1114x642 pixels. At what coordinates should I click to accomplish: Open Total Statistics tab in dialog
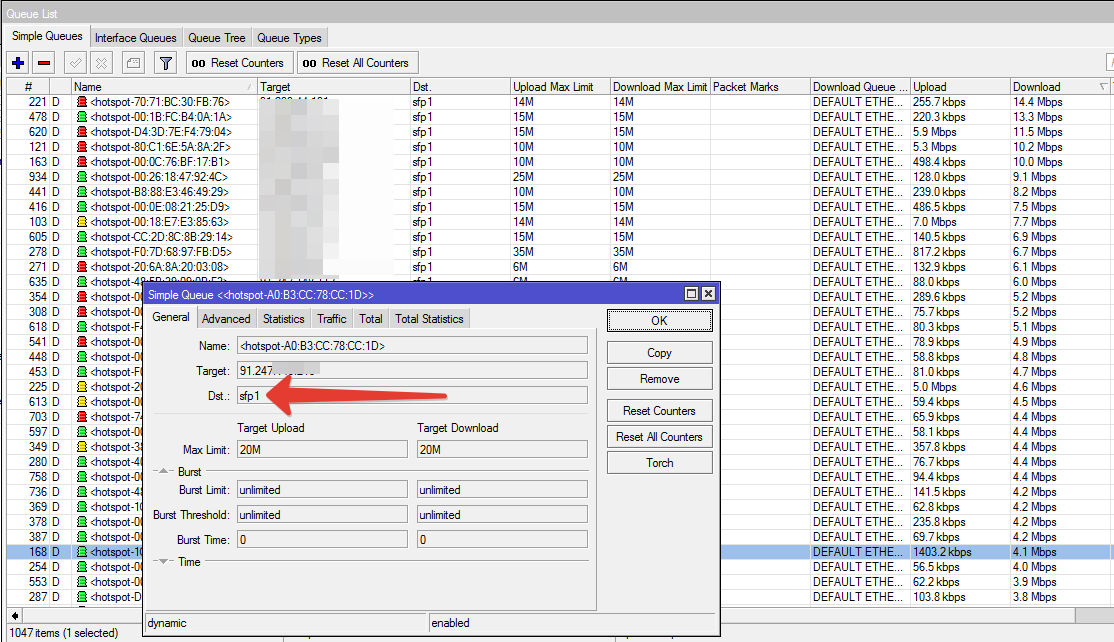[x=429, y=319]
